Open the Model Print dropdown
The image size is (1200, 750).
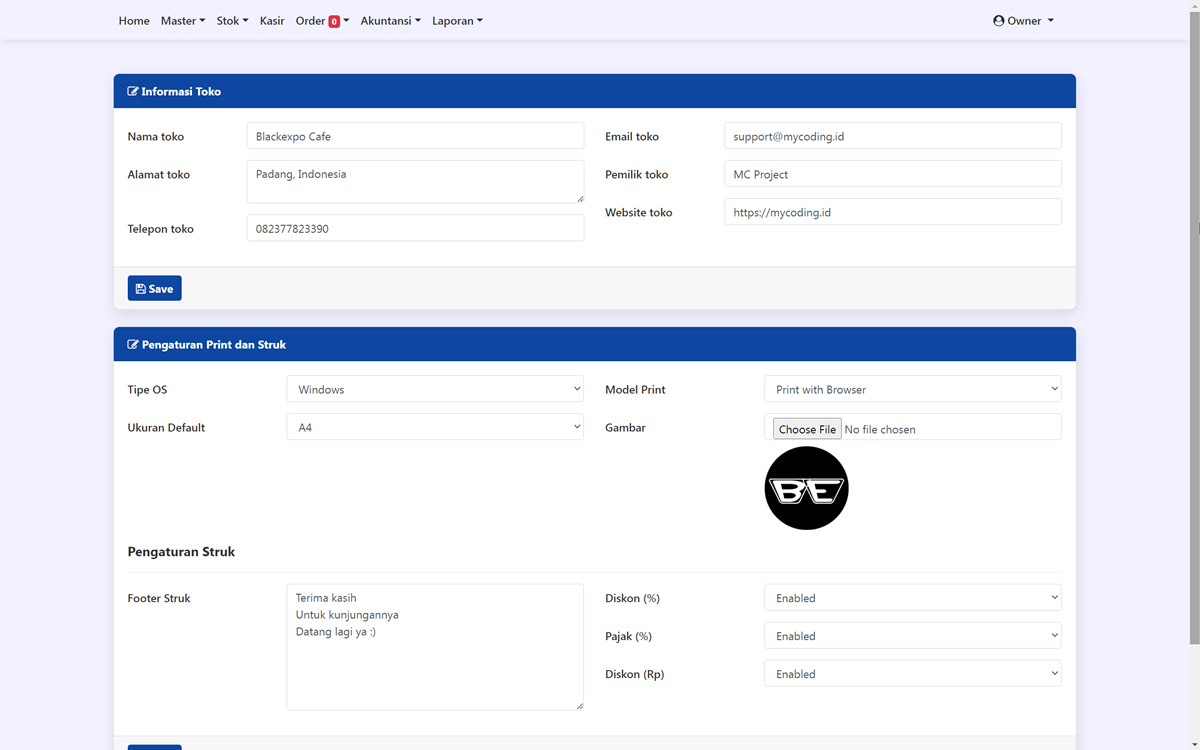click(912, 389)
